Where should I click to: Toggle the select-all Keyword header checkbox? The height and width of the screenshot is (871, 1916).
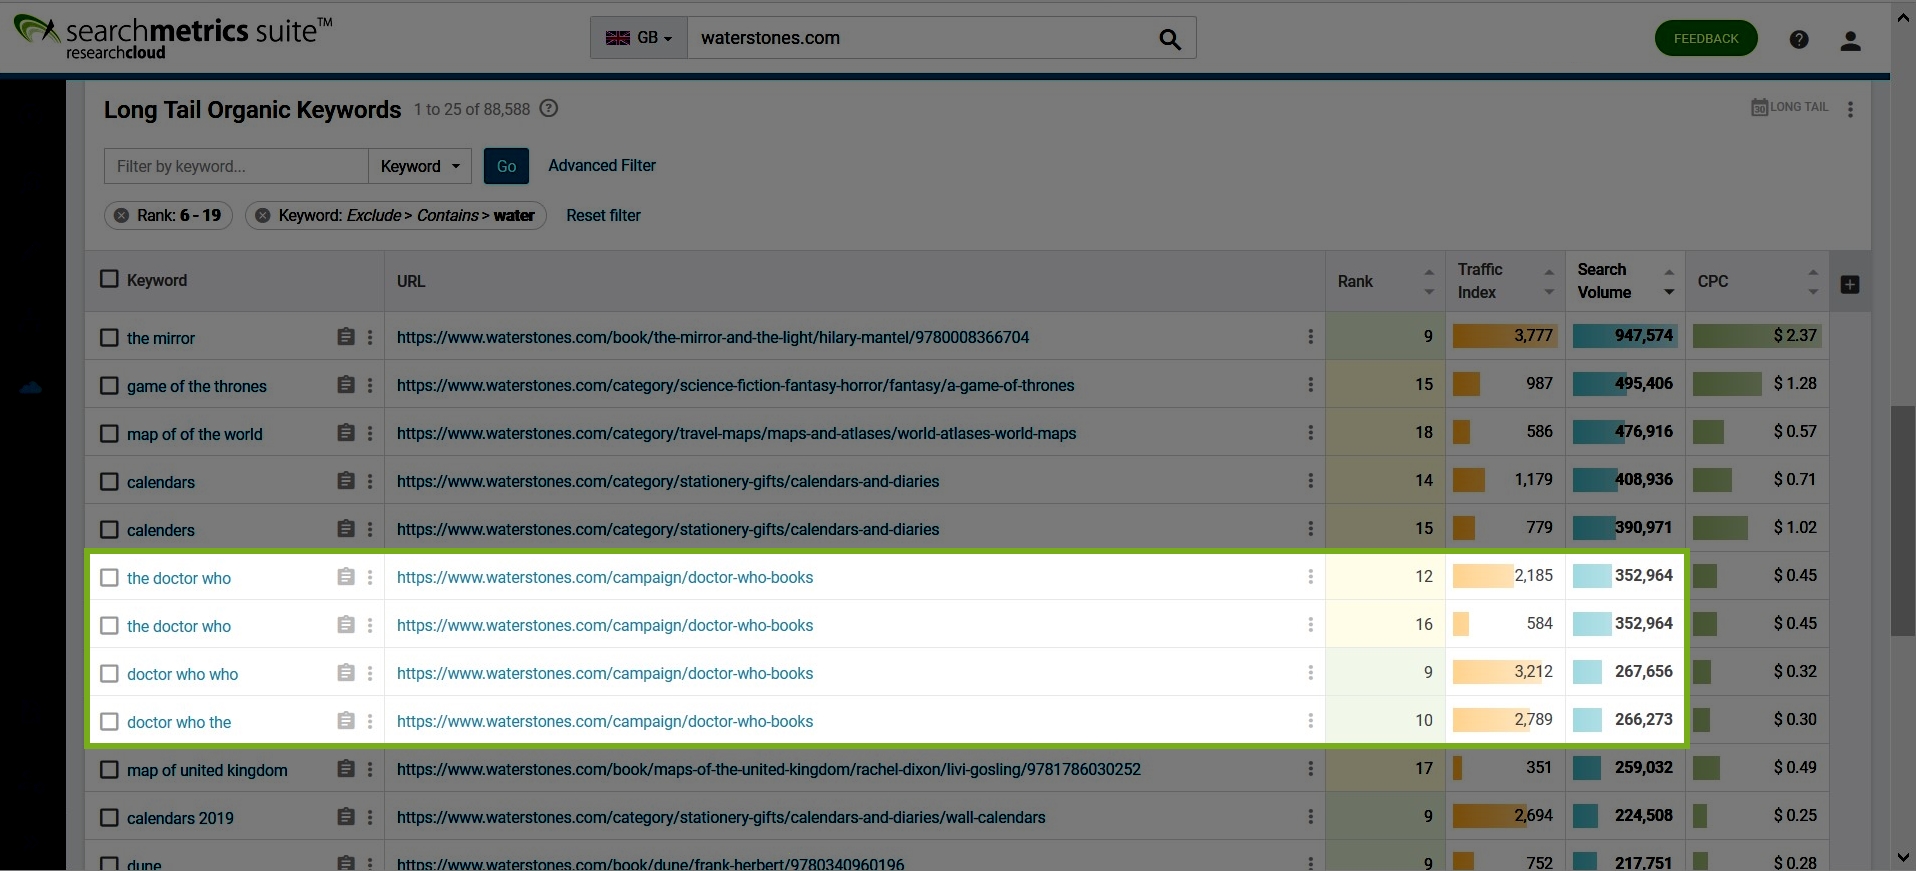[x=110, y=279]
